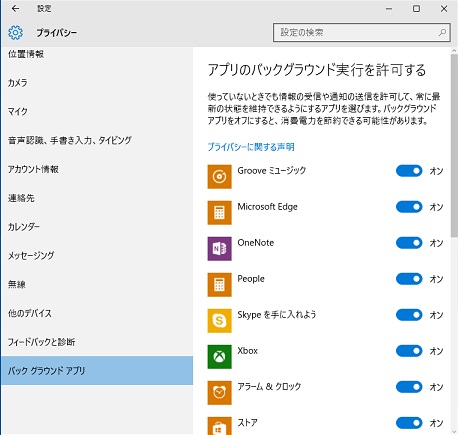The image size is (458, 435).
Task: Click the Microsoft Edge app icon
Action: [x=219, y=213]
